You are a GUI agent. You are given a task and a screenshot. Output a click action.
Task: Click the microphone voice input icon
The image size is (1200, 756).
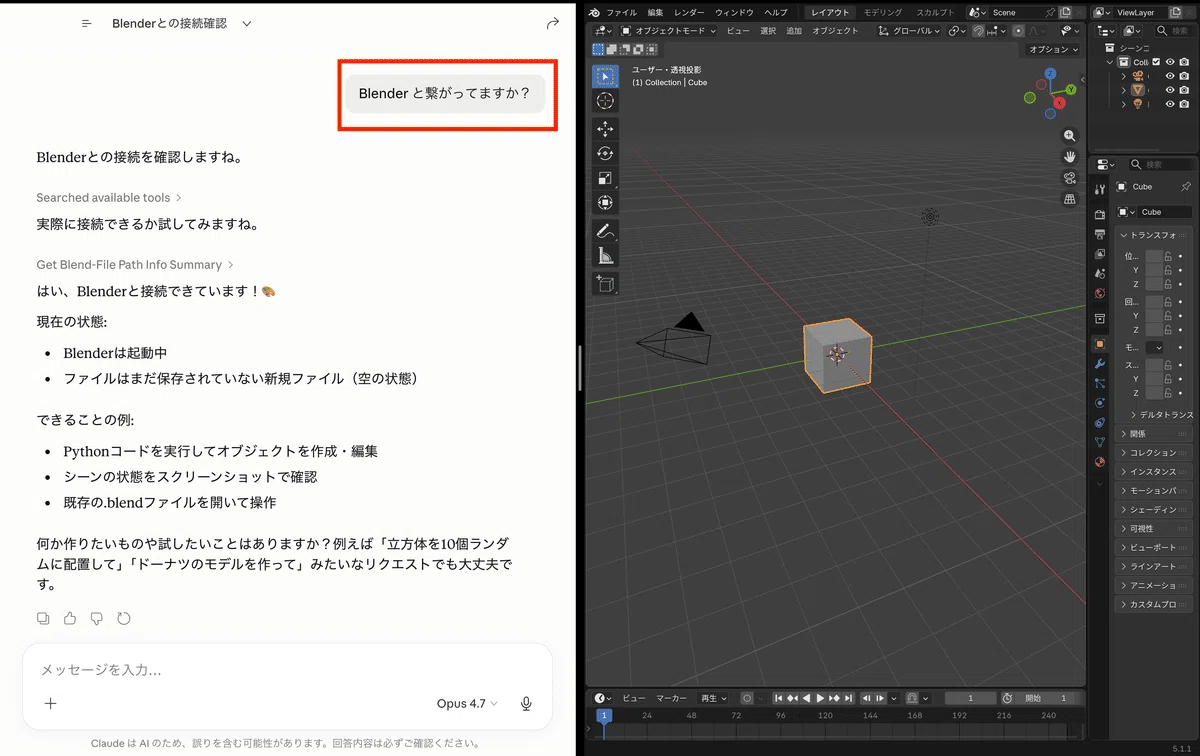pyautogui.click(x=526, y=704)
